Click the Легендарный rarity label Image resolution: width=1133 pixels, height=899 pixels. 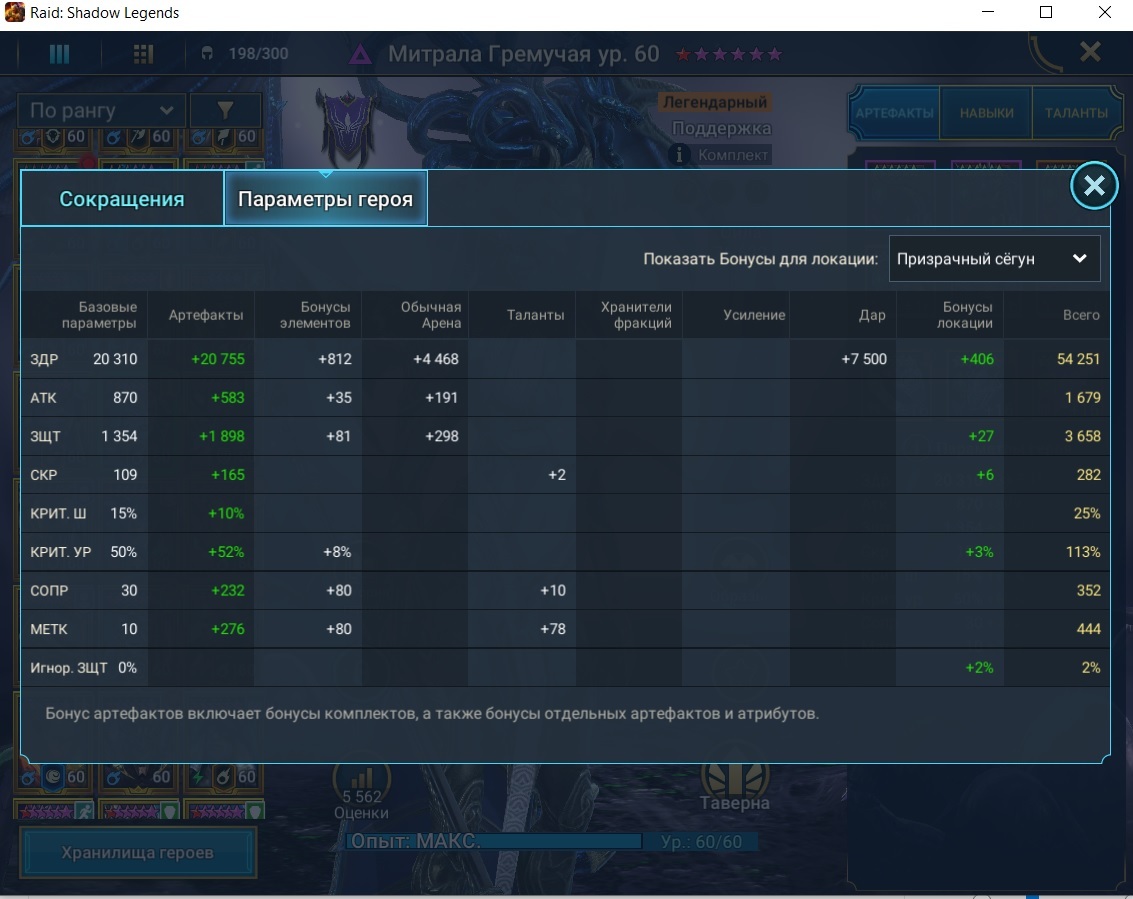coord(715,103)
